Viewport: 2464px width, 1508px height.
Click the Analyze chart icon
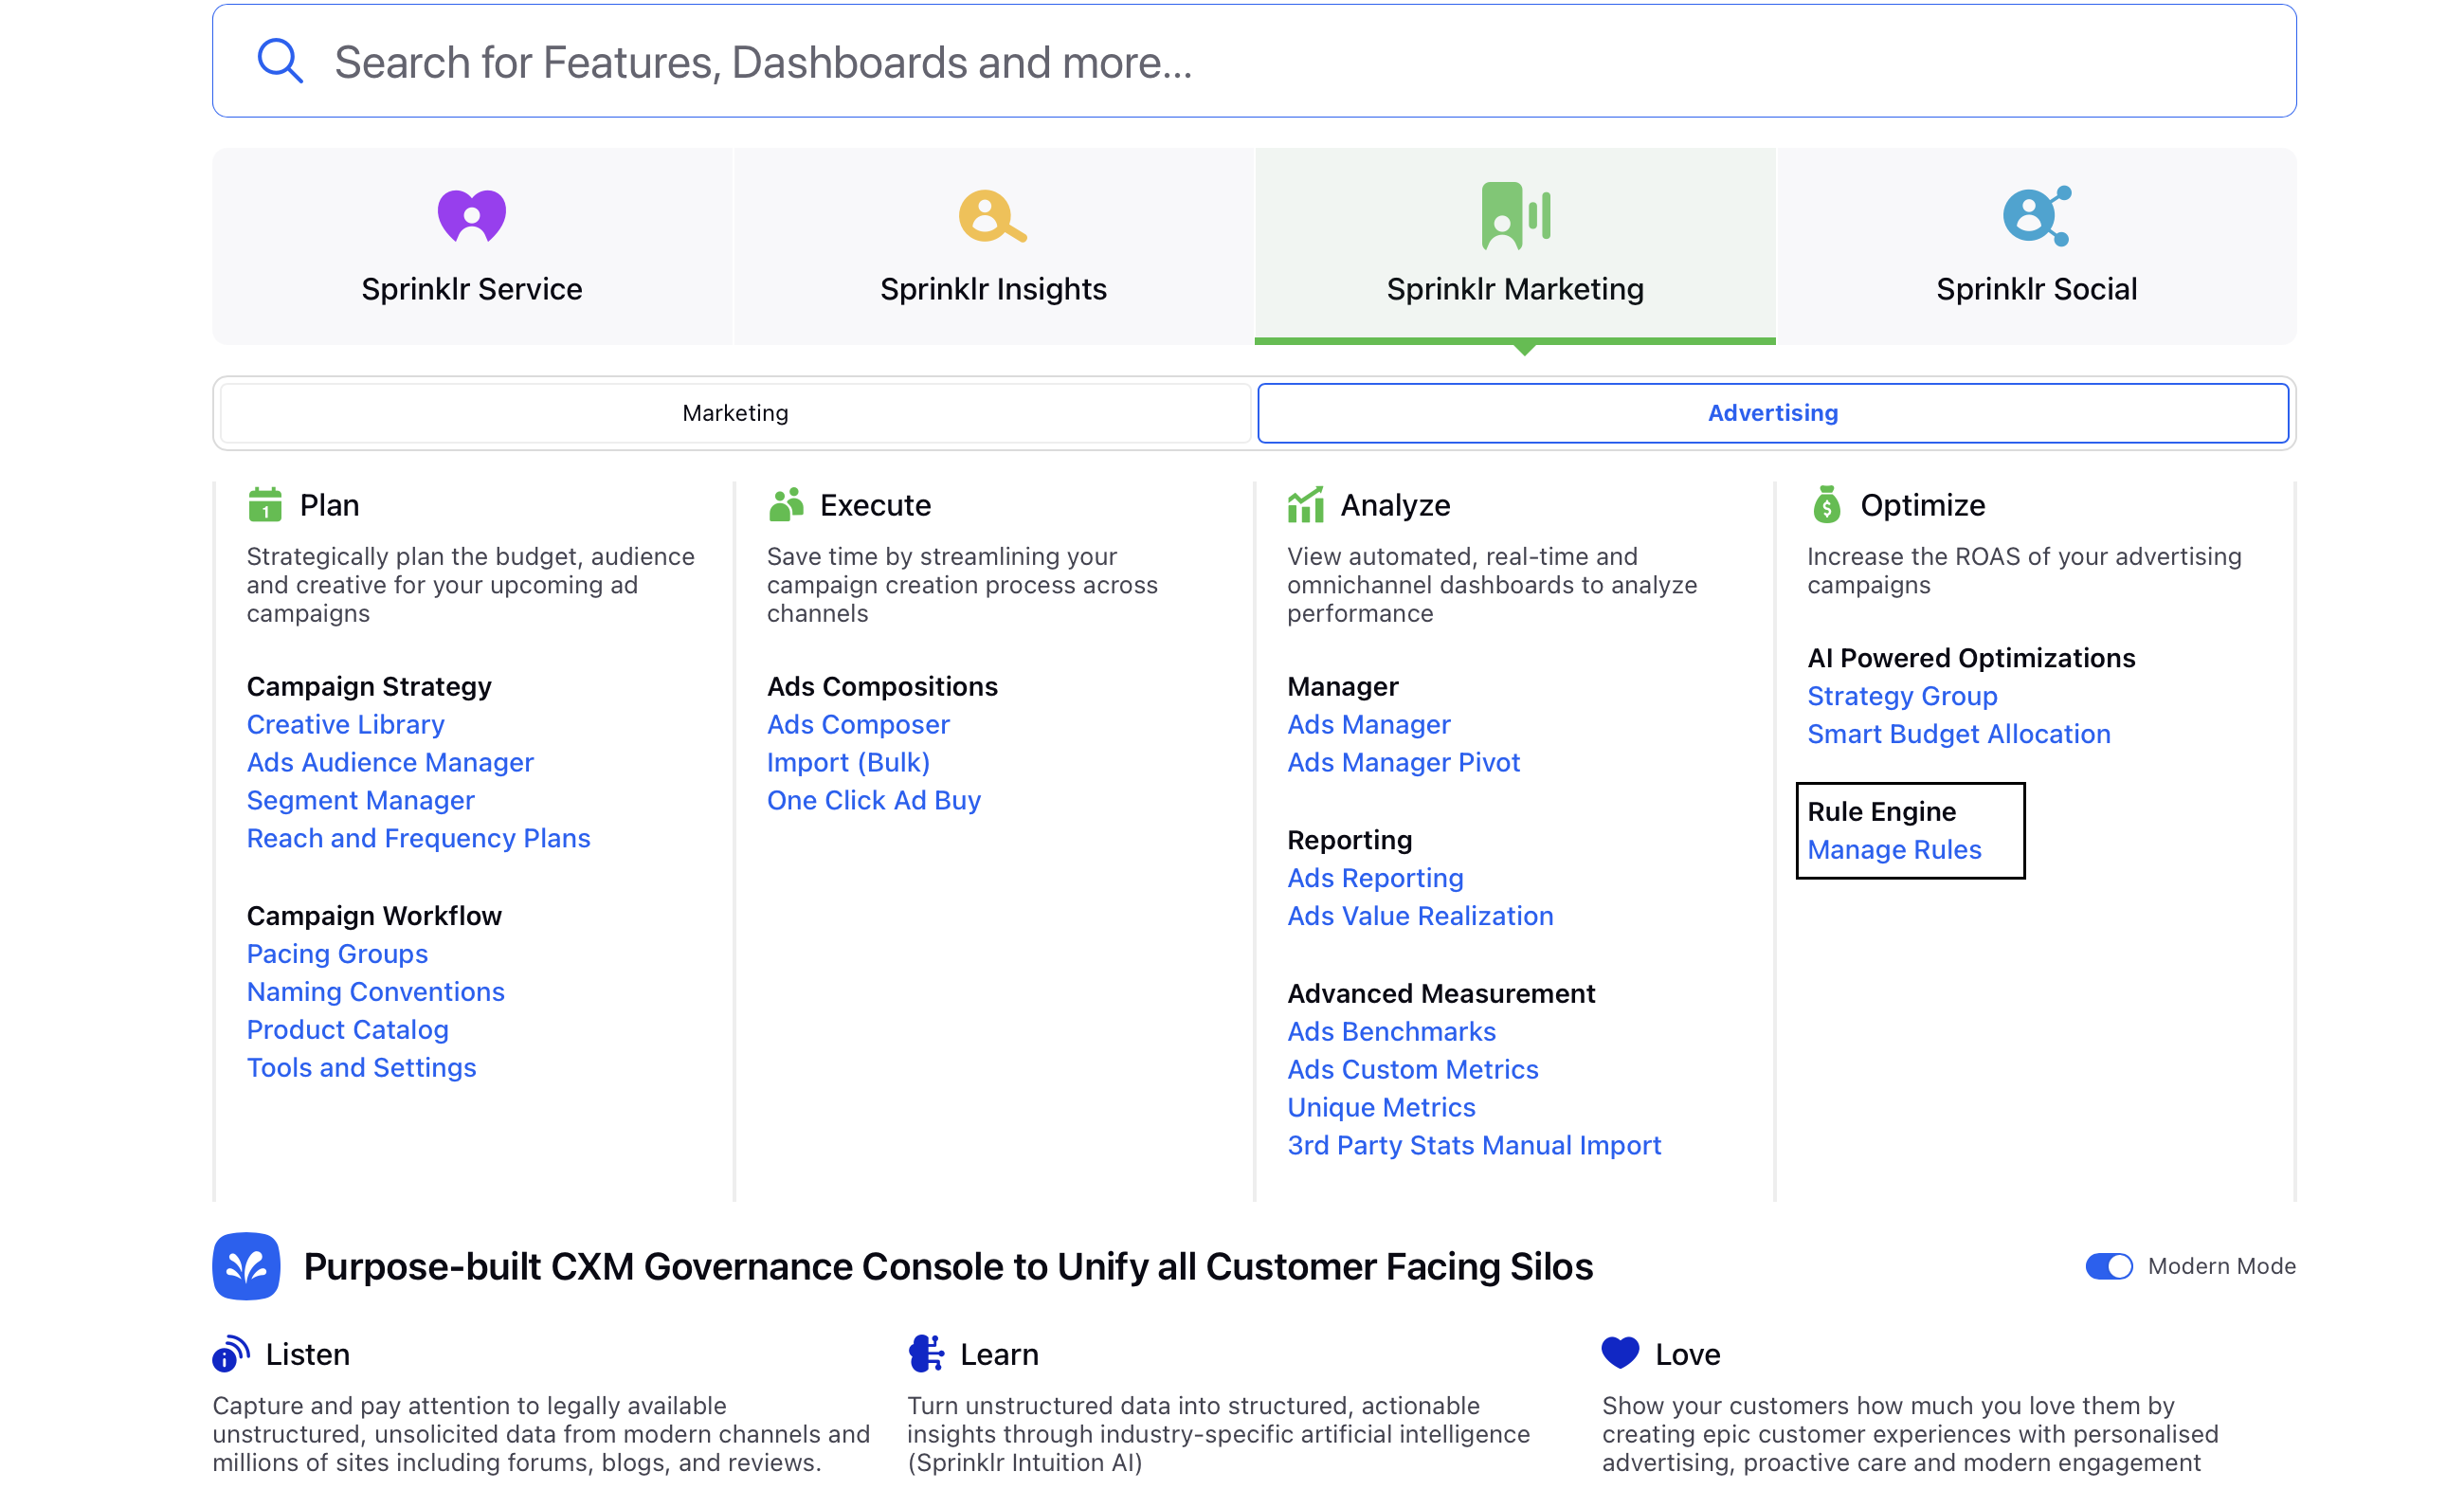pos(1305,505)
